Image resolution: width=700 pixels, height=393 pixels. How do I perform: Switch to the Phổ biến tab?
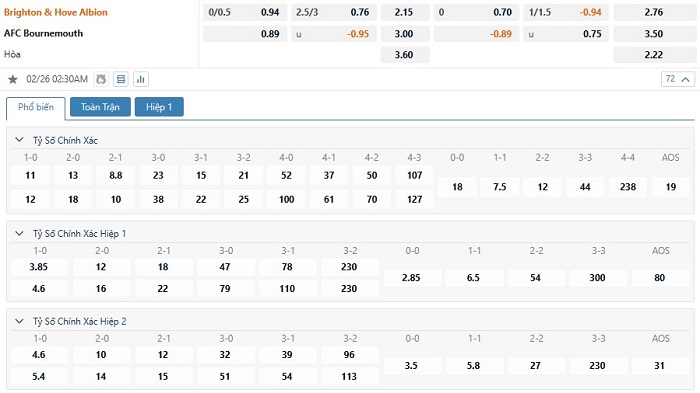[x=36, y=107]
